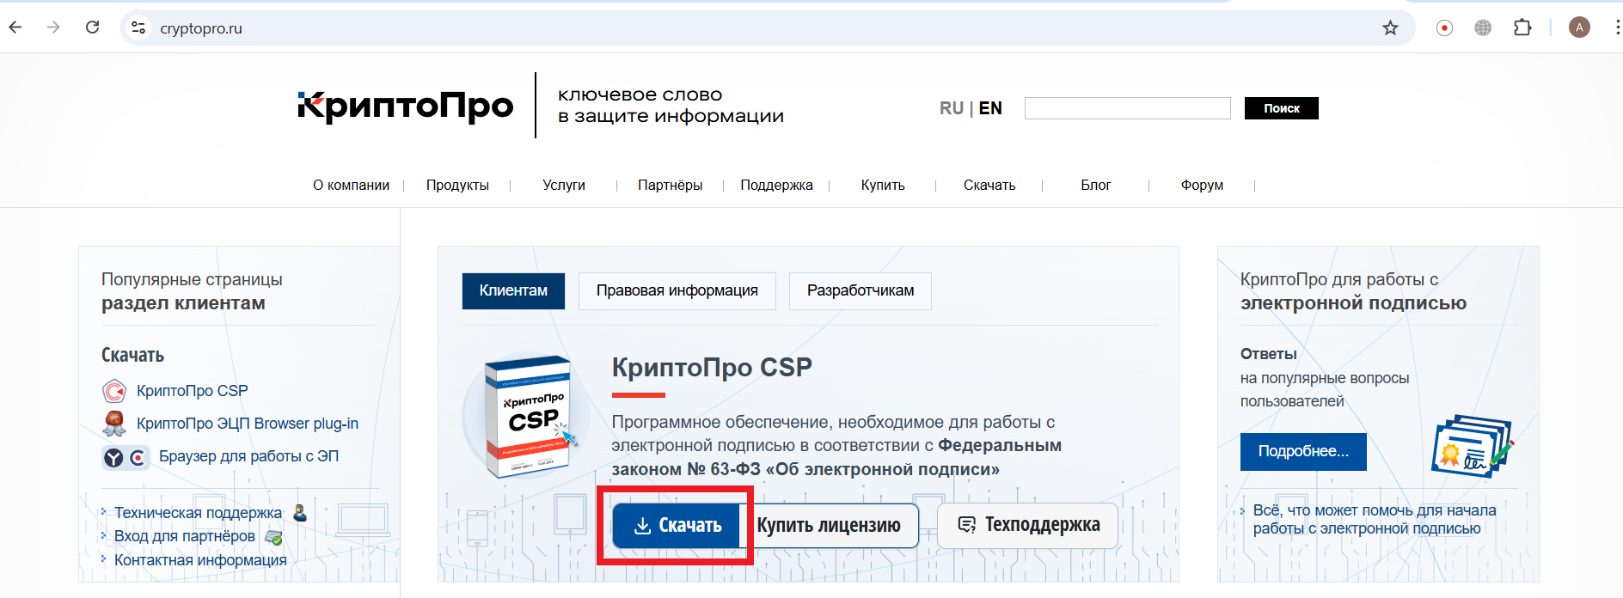Open КриптоПро ЭЦП Browser plug-in link
The width and height of the screenshot is (1623, 598).
pyautogui.click(x=247, y=424)
